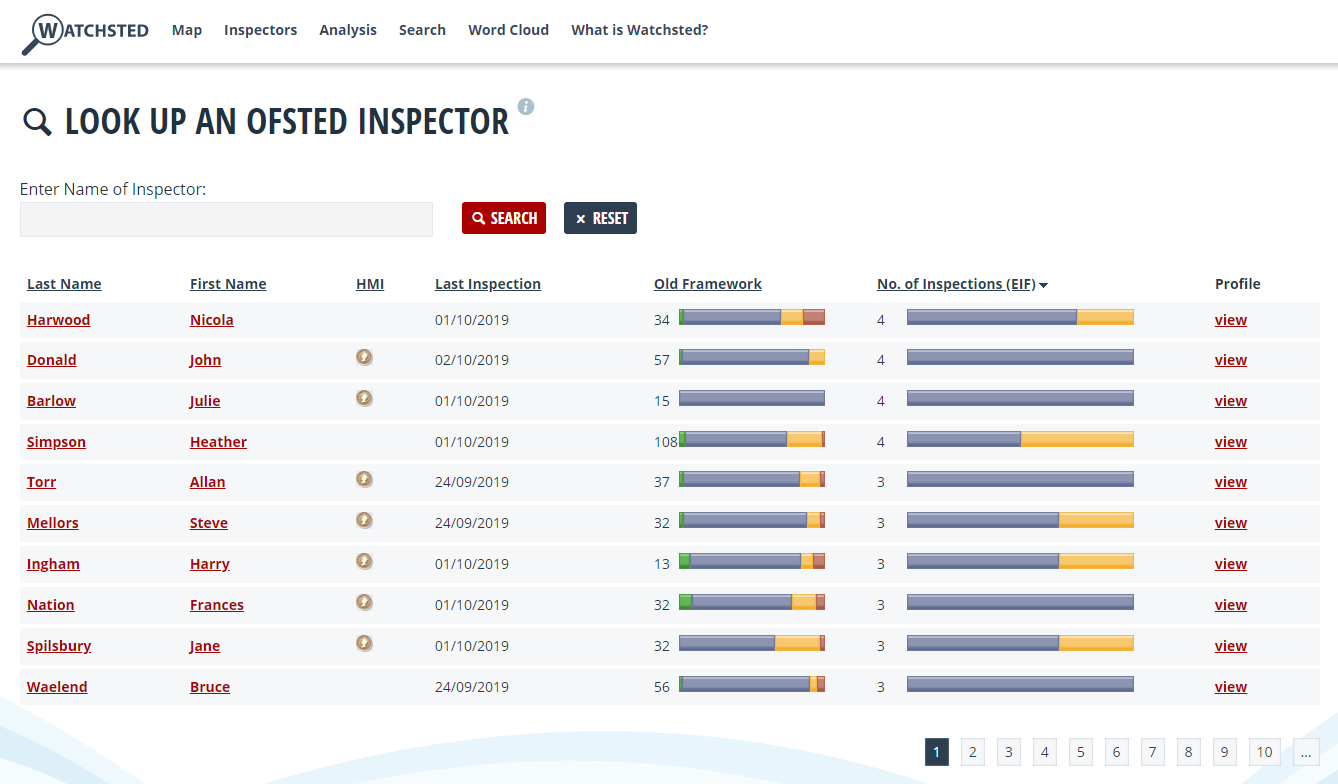Sort the table by Last Inspection header
The height and width of the screenshot is (784, 1338).
point(487,284)
